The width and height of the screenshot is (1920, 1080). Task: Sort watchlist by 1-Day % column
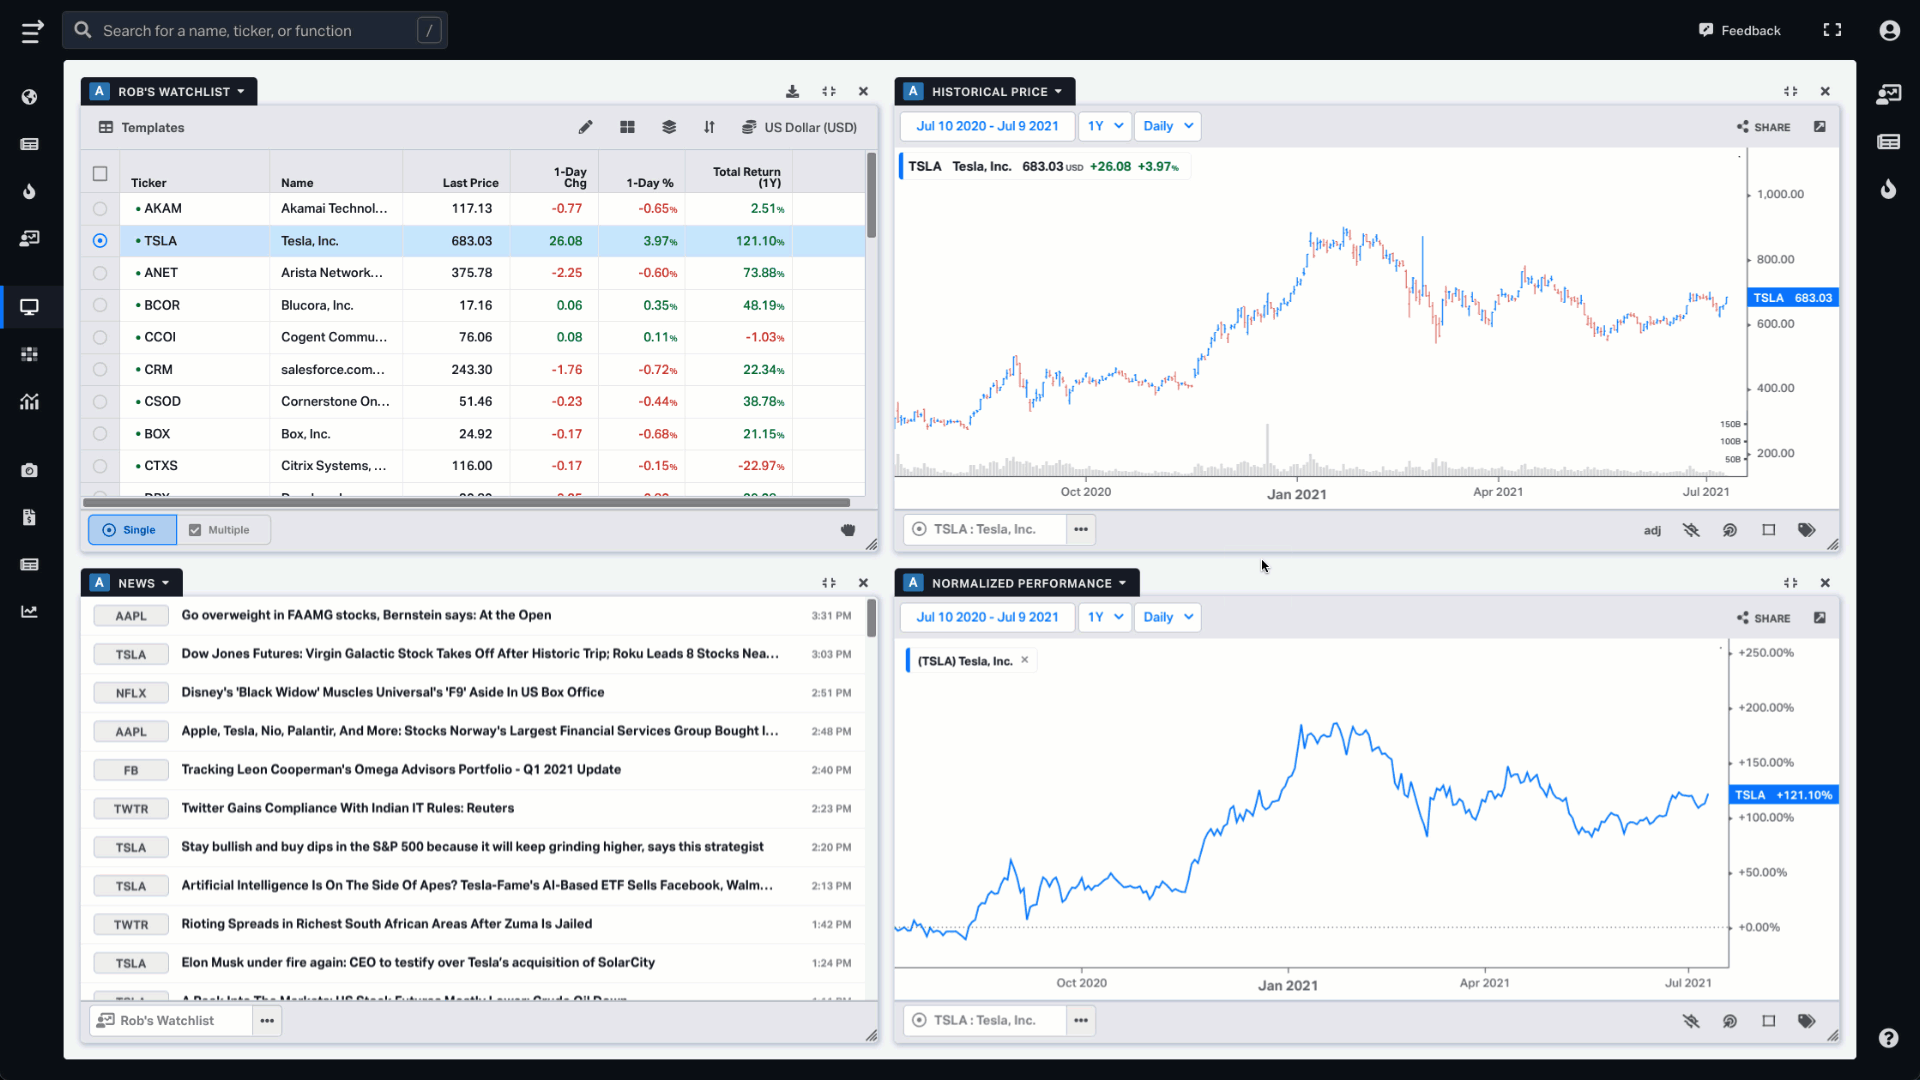click(x=650, y=183)
